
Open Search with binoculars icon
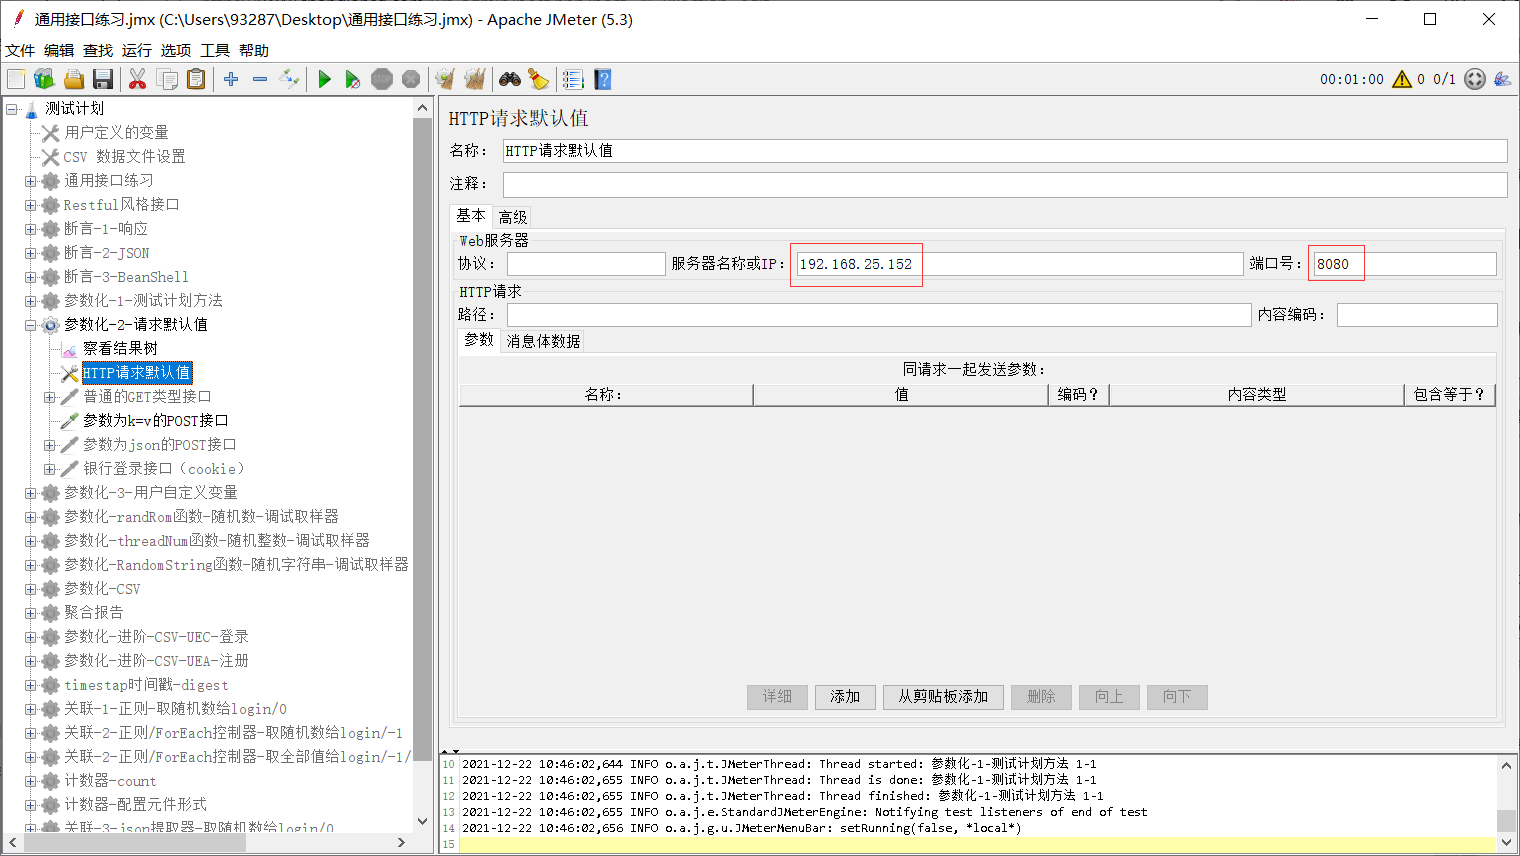coord(510,79)
